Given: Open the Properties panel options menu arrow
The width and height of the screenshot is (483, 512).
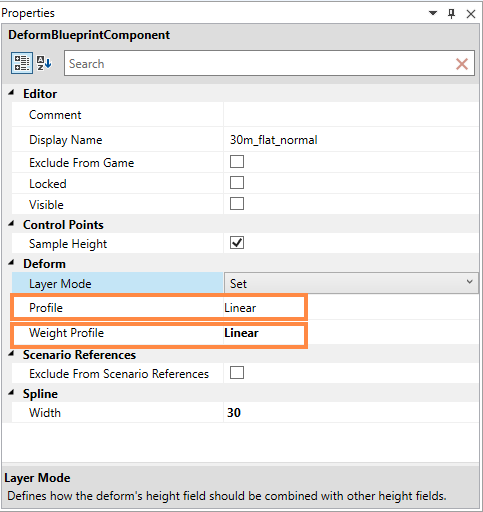Looking at the screenshot, I should 433,13.
